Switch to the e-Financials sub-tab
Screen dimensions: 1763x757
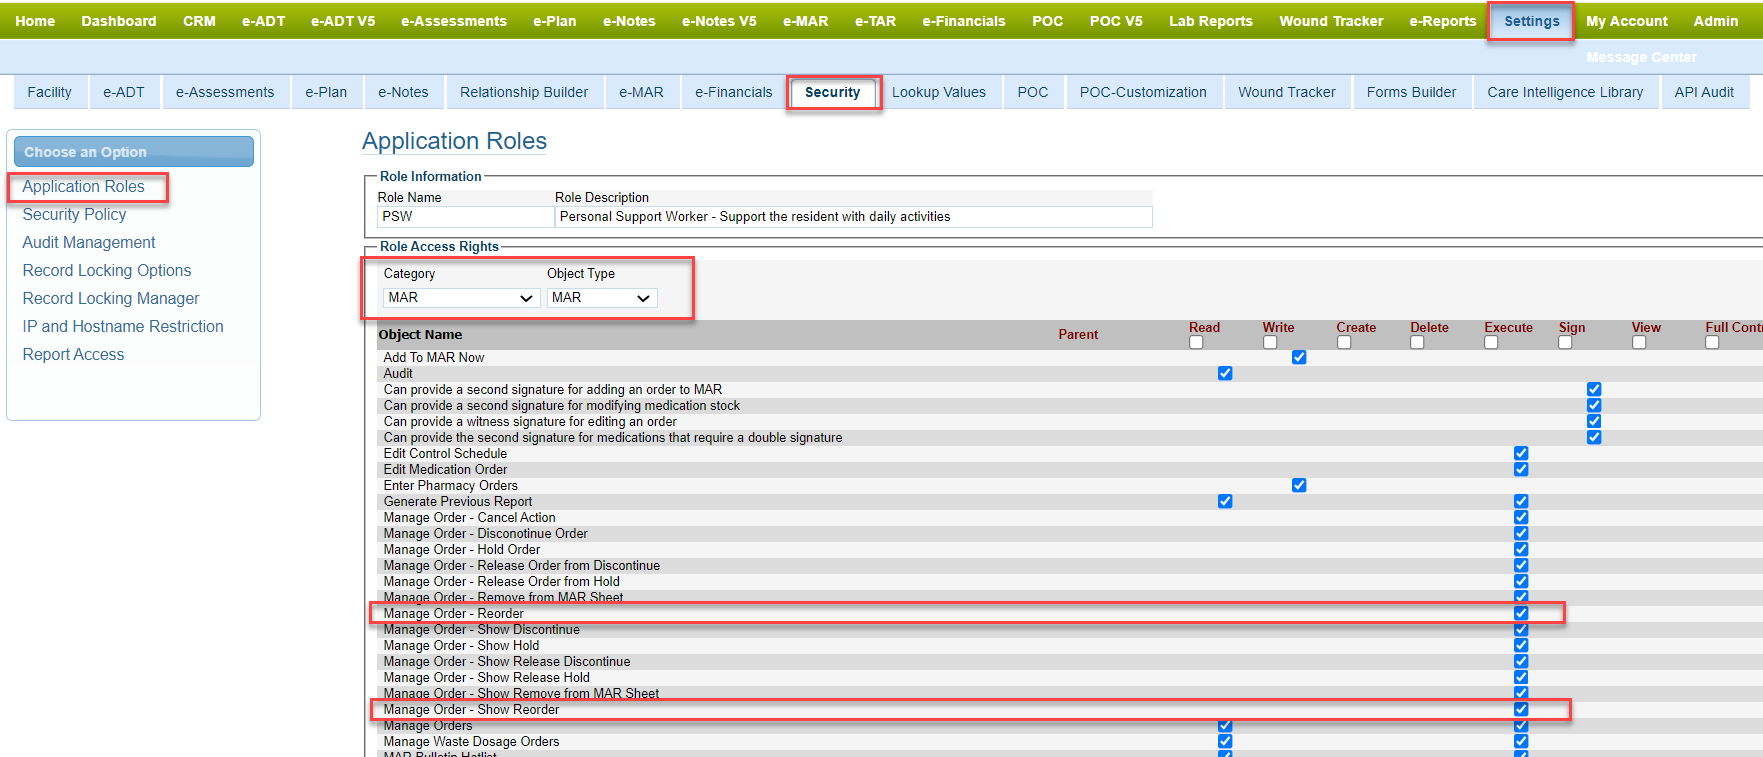click(734, 92)
